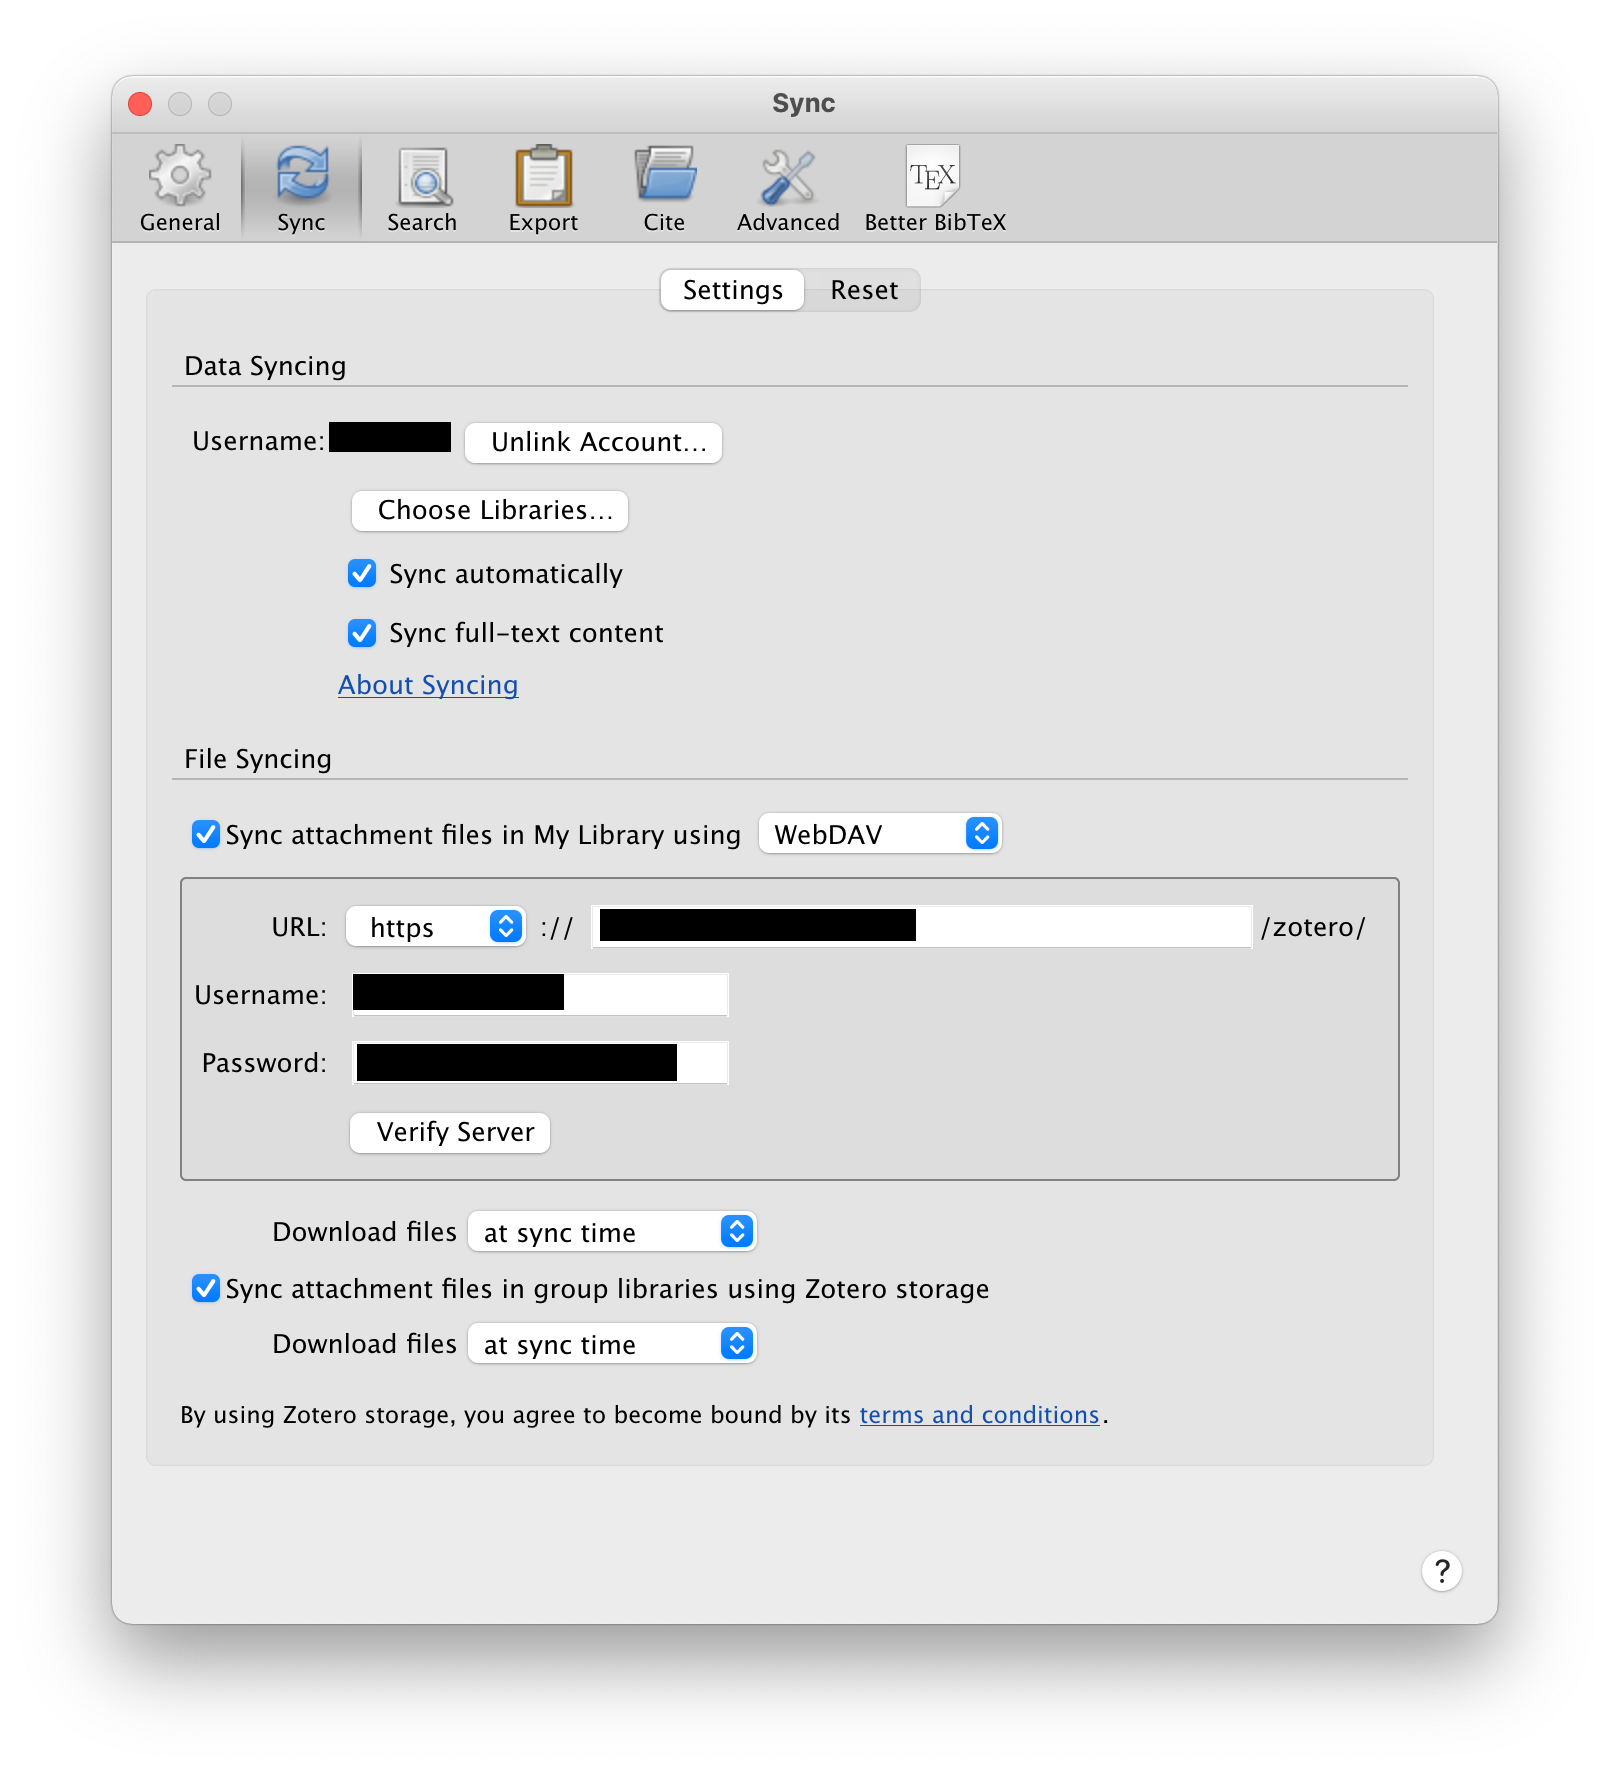This screenshot has width=1610, height=1772.
Task: Open the About Syncing link
Action: [x=428, y=685]
